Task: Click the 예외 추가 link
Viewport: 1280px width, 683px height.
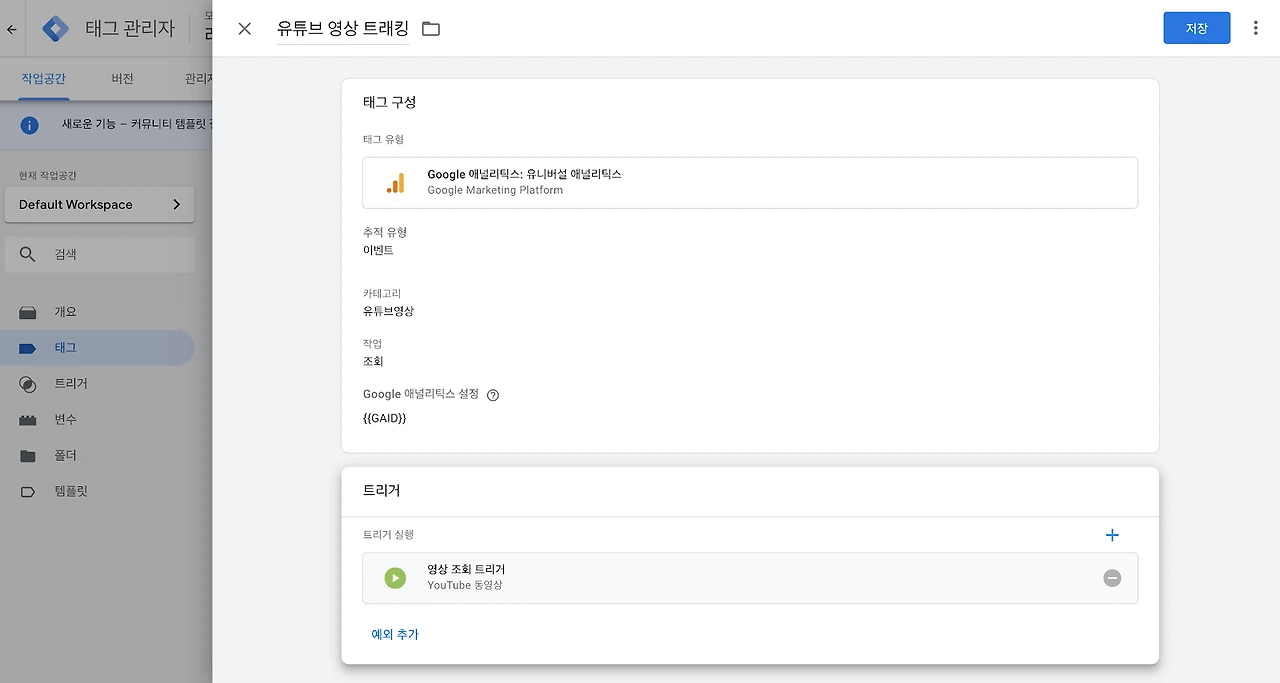Action: [395, 635]
